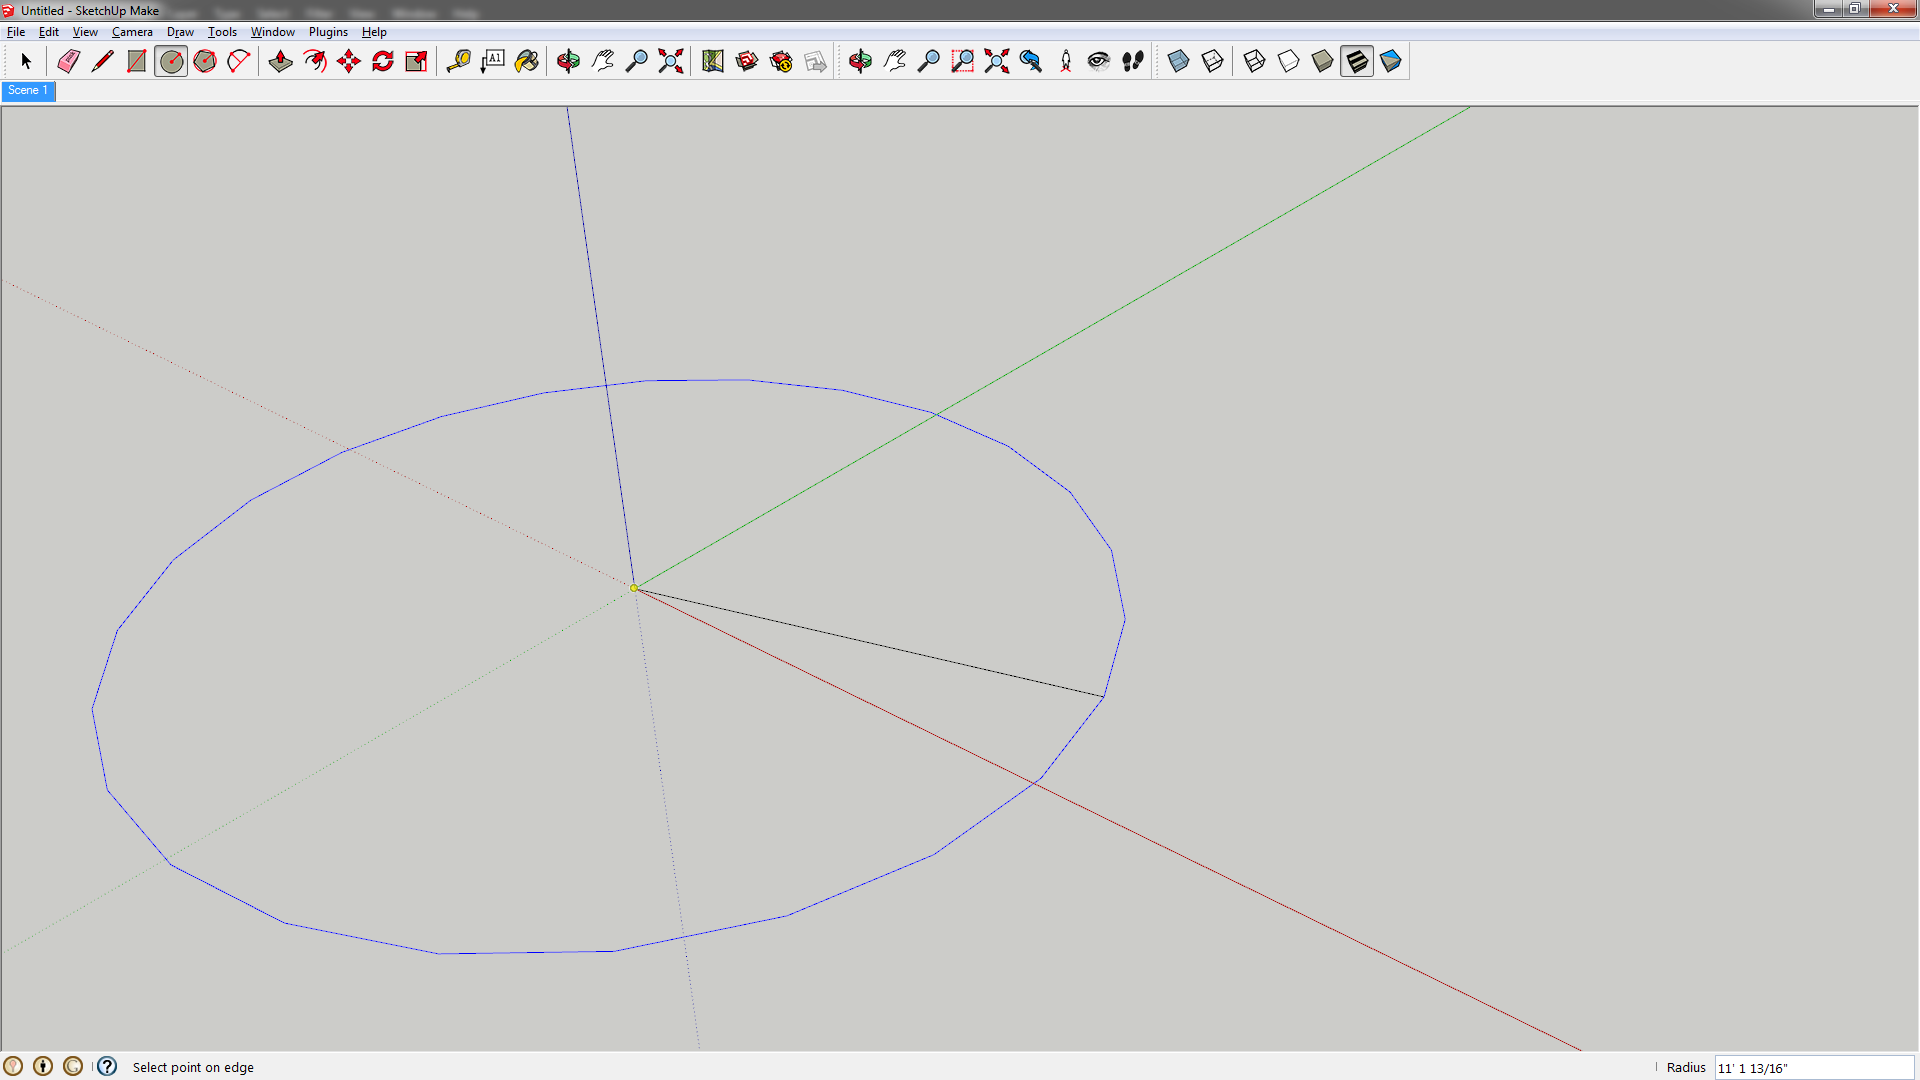Enable Wireframe face style
The width and height of the screenshot is (1920, 1080).
tap(1254, 61)
